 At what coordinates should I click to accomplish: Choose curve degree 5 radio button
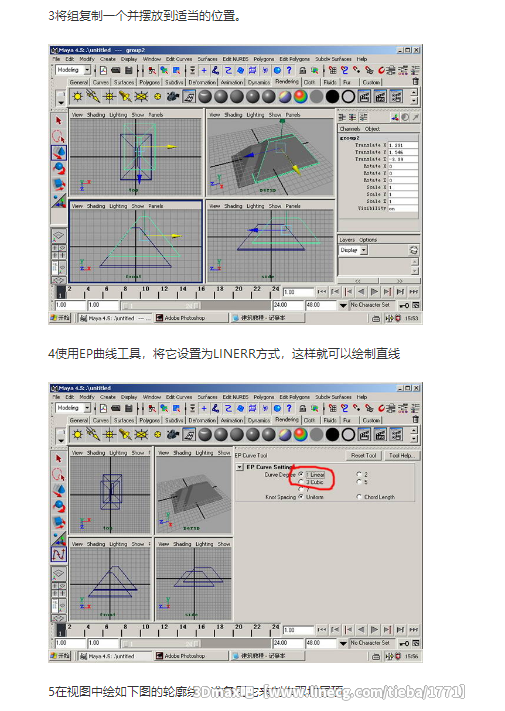(x=359, y=482)
